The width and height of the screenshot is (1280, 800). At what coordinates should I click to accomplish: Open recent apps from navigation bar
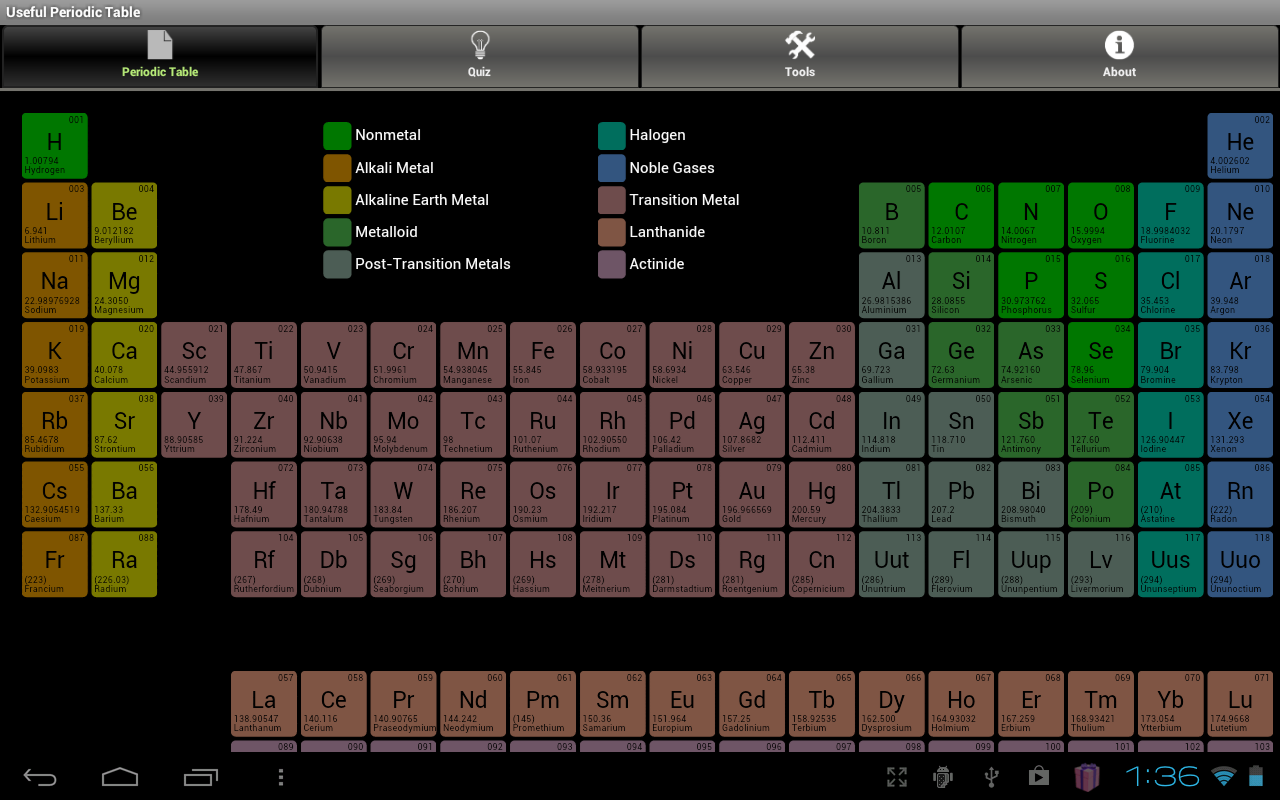pyautogui.click(x=200, y=777)
